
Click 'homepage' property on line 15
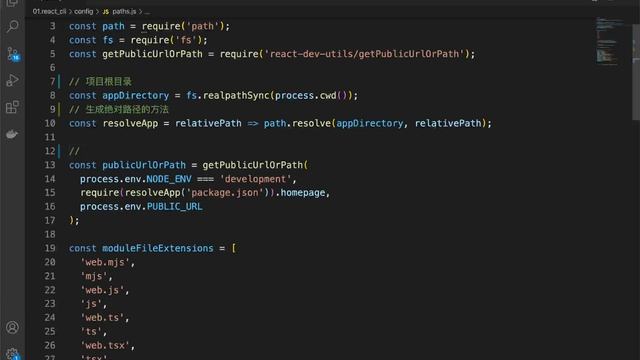click(303, 193)
